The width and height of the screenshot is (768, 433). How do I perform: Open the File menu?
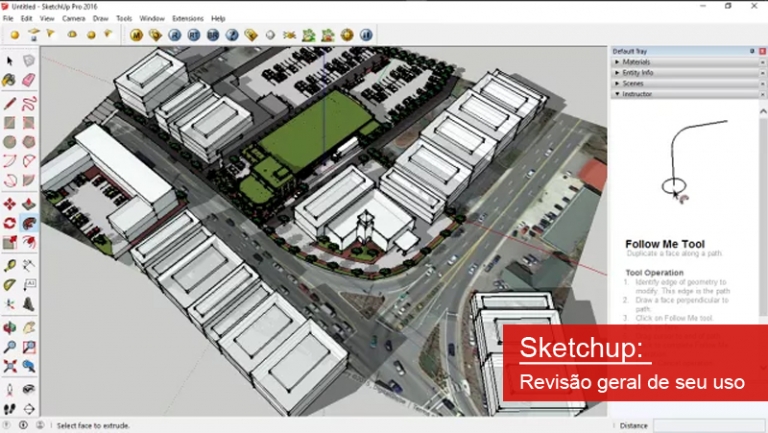pos(8,19)
